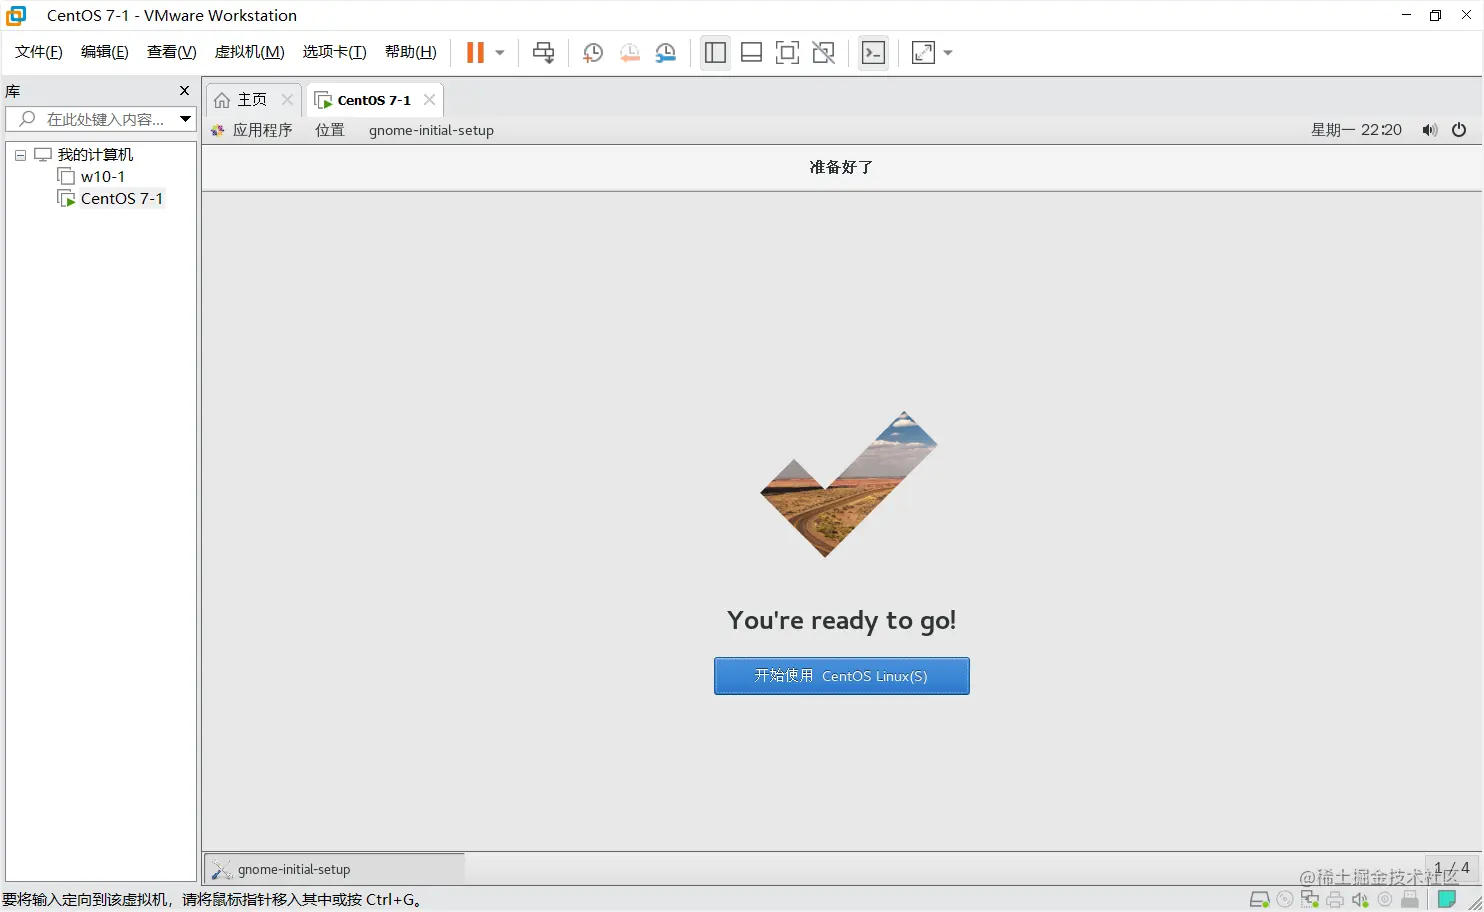Click the VMware Workstation title bar logo
Image resolution: width=1484 pixels, height=912 pixels.
click(16, 15)
